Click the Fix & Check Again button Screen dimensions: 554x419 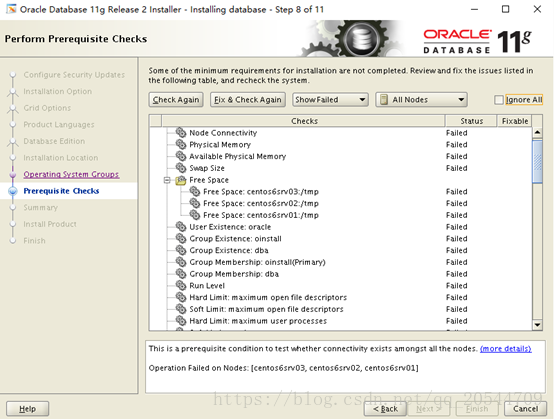point(248,100)
